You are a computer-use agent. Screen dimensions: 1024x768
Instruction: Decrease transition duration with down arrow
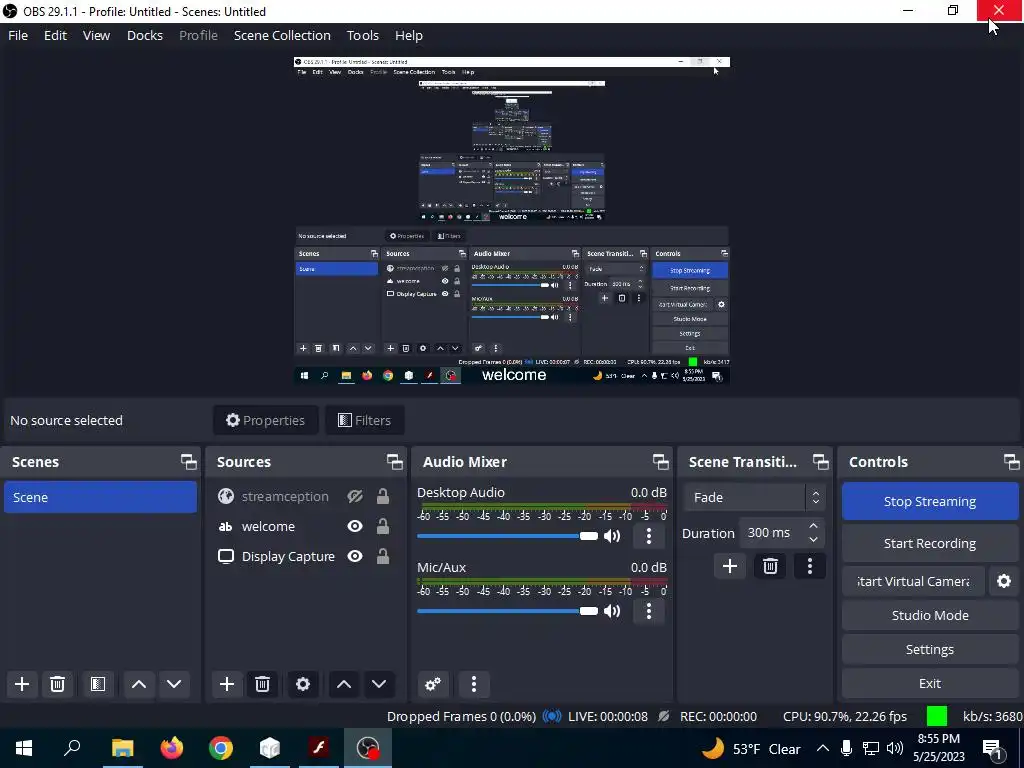coord(813,540)
